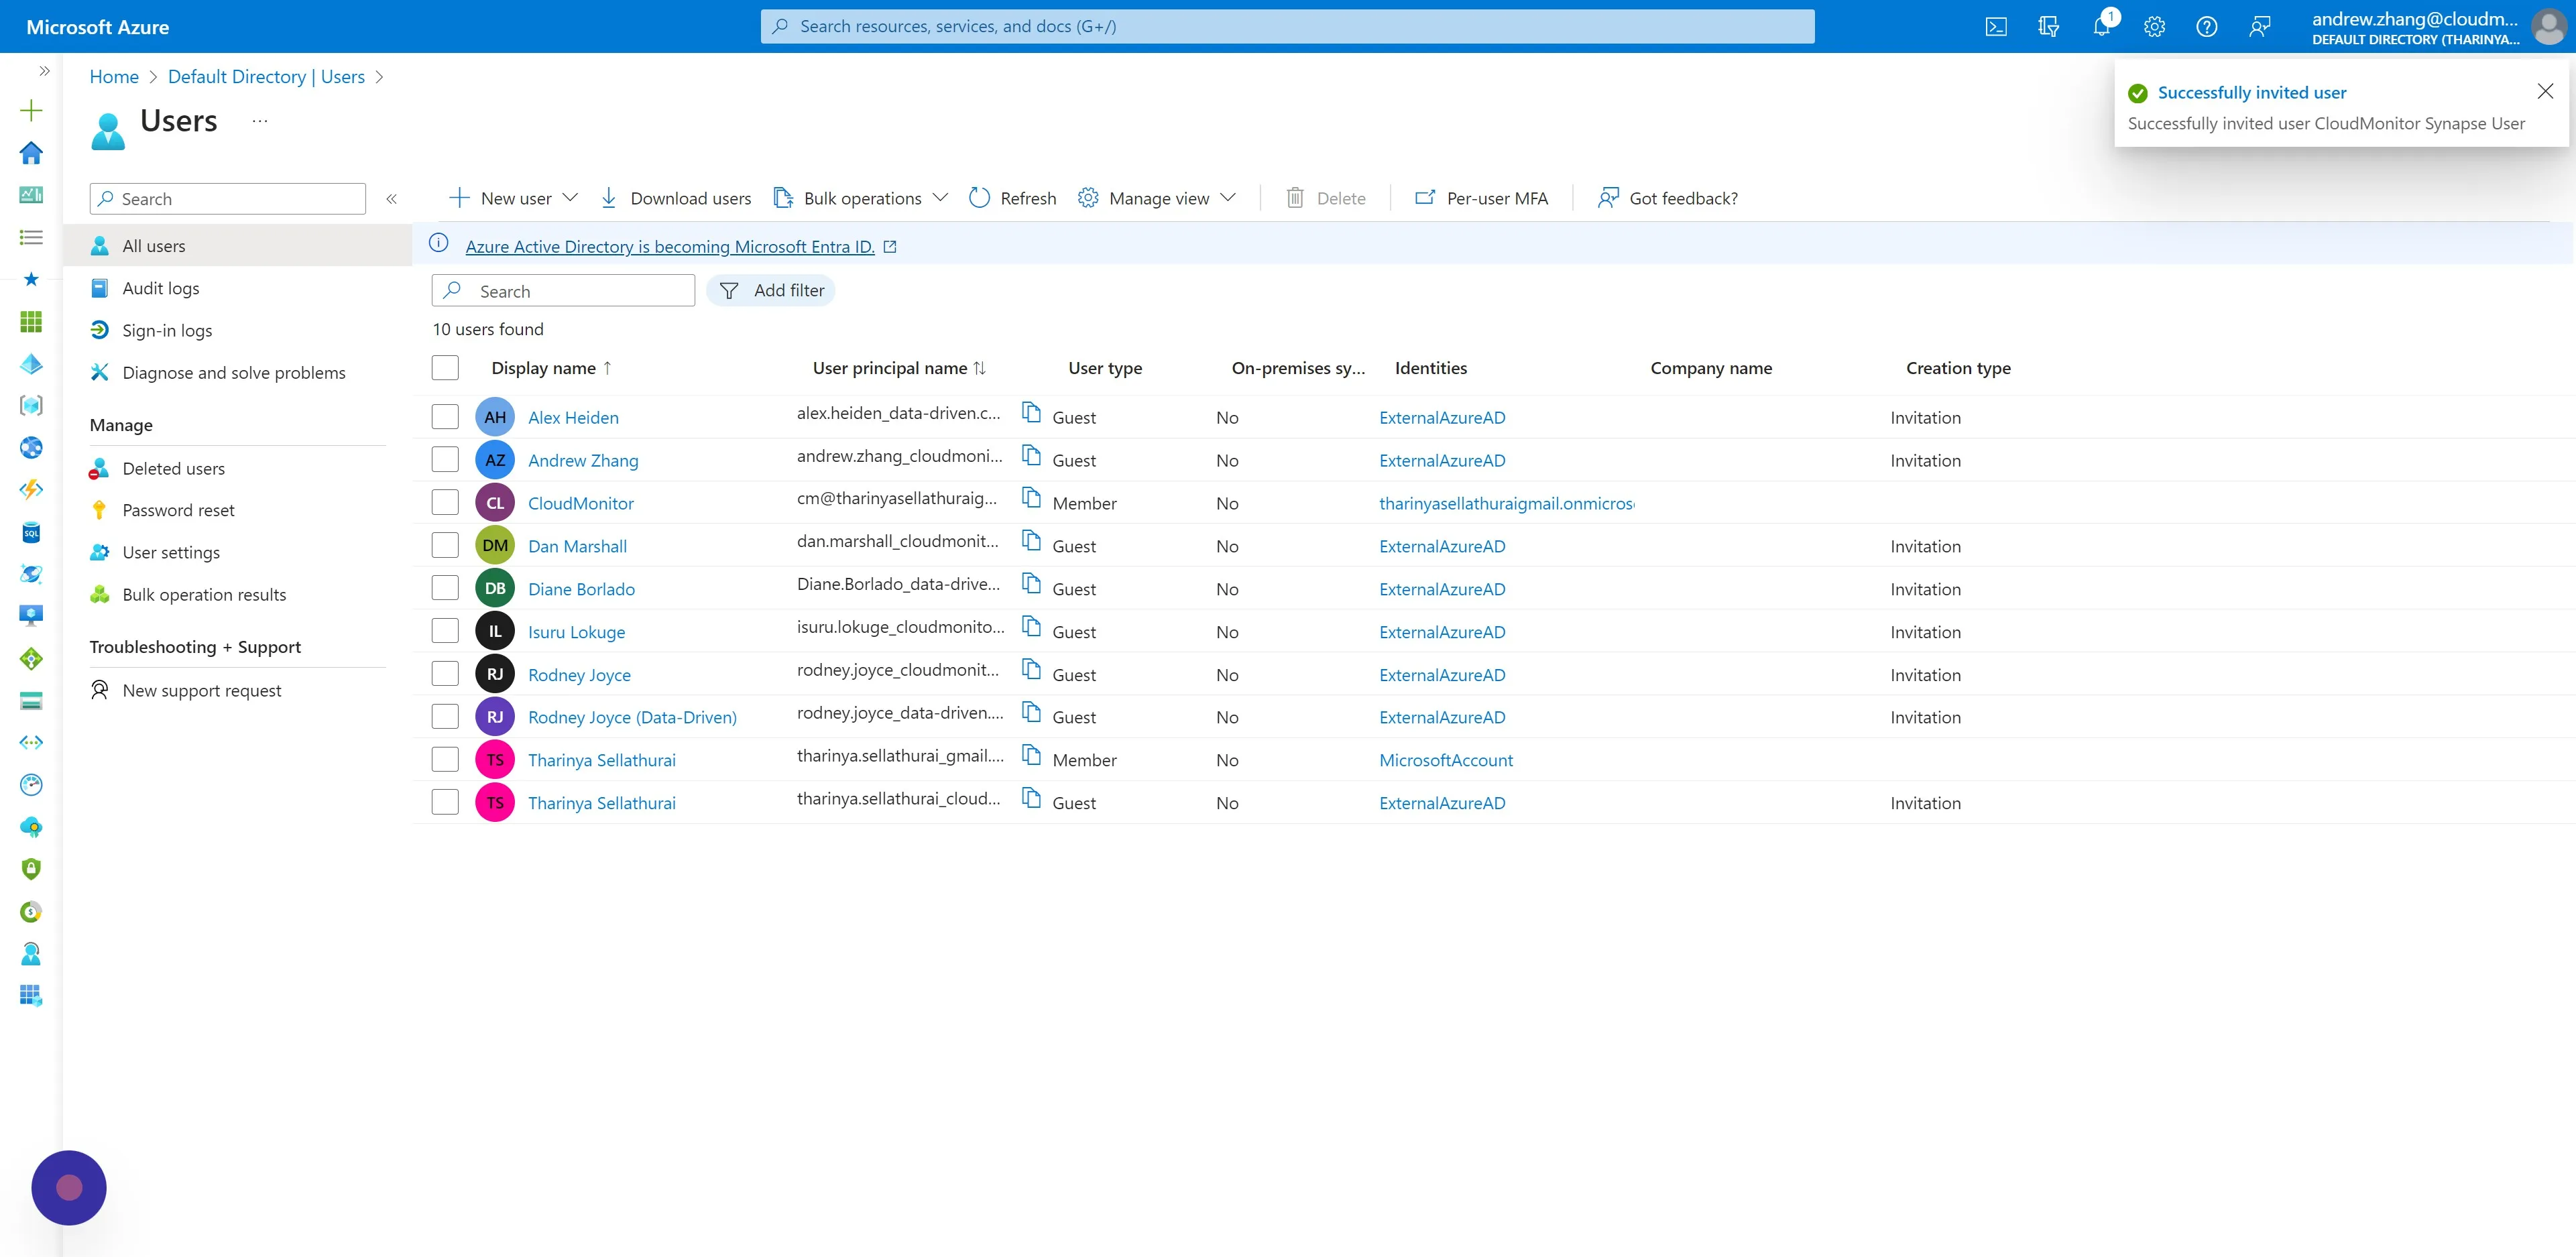Check the Tharinya Sellathurai Member row checkbox
The height and width of the screenshot is (1257, 2576).
(445, 760)
